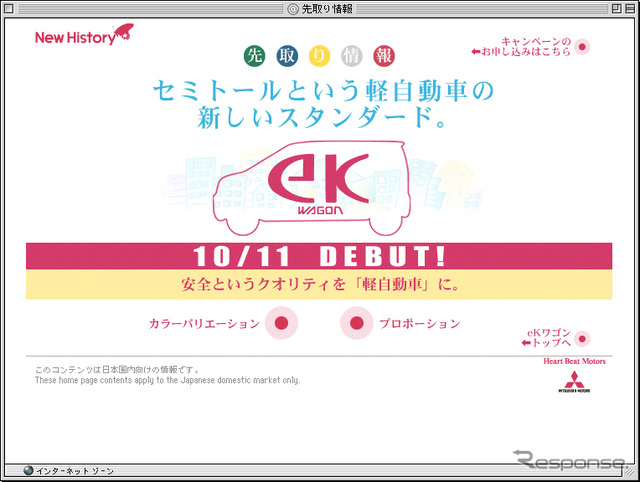
Task: Click the text このコンテンツは日本国内向けの情報です。
Action: point(118,370)
